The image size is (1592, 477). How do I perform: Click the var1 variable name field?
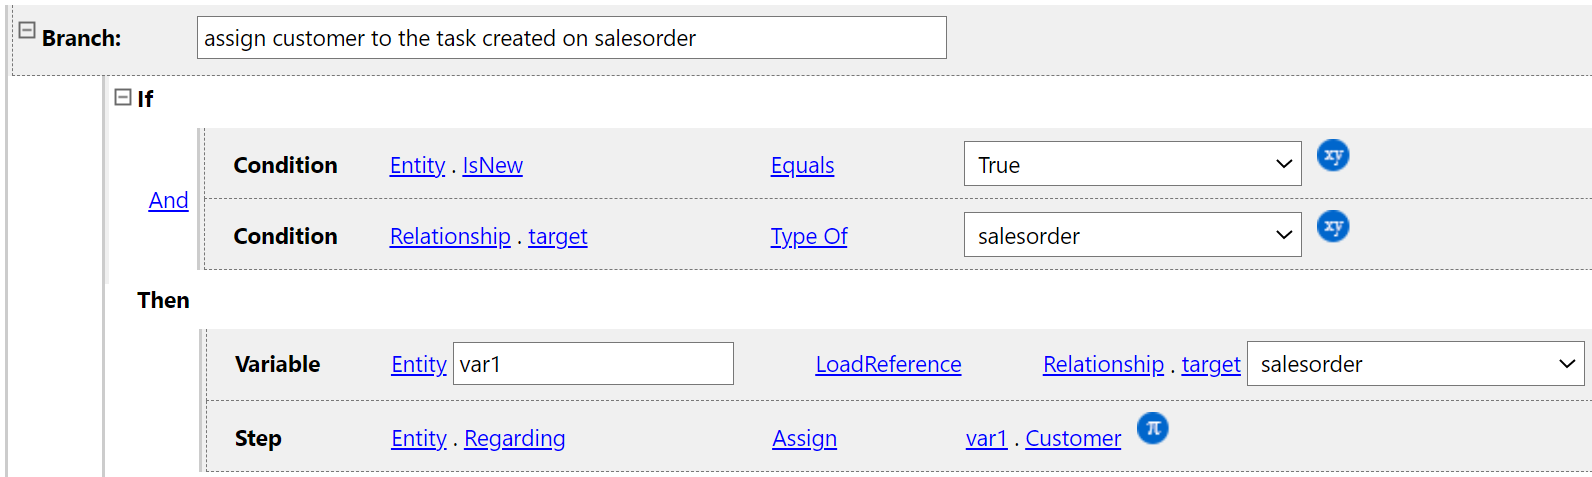click(593, 364)
